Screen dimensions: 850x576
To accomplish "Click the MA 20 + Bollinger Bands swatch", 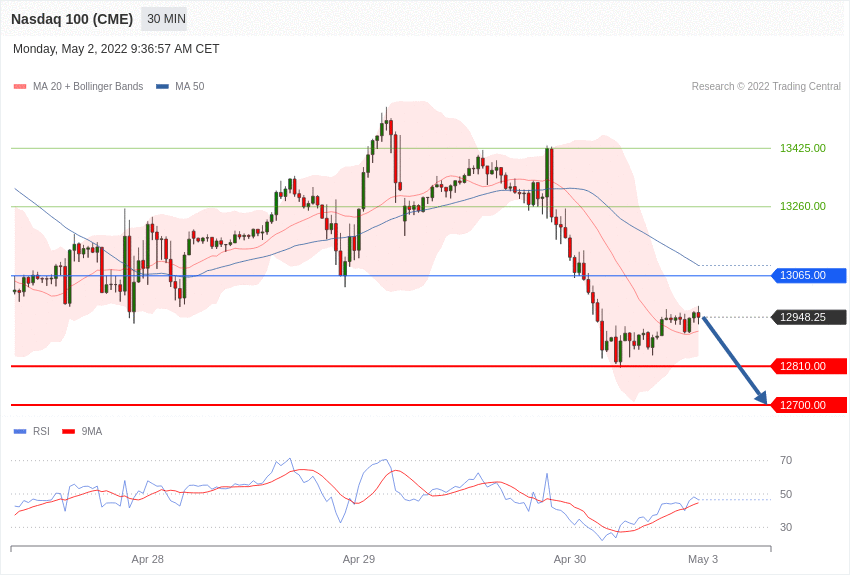I will click(20, 87).
